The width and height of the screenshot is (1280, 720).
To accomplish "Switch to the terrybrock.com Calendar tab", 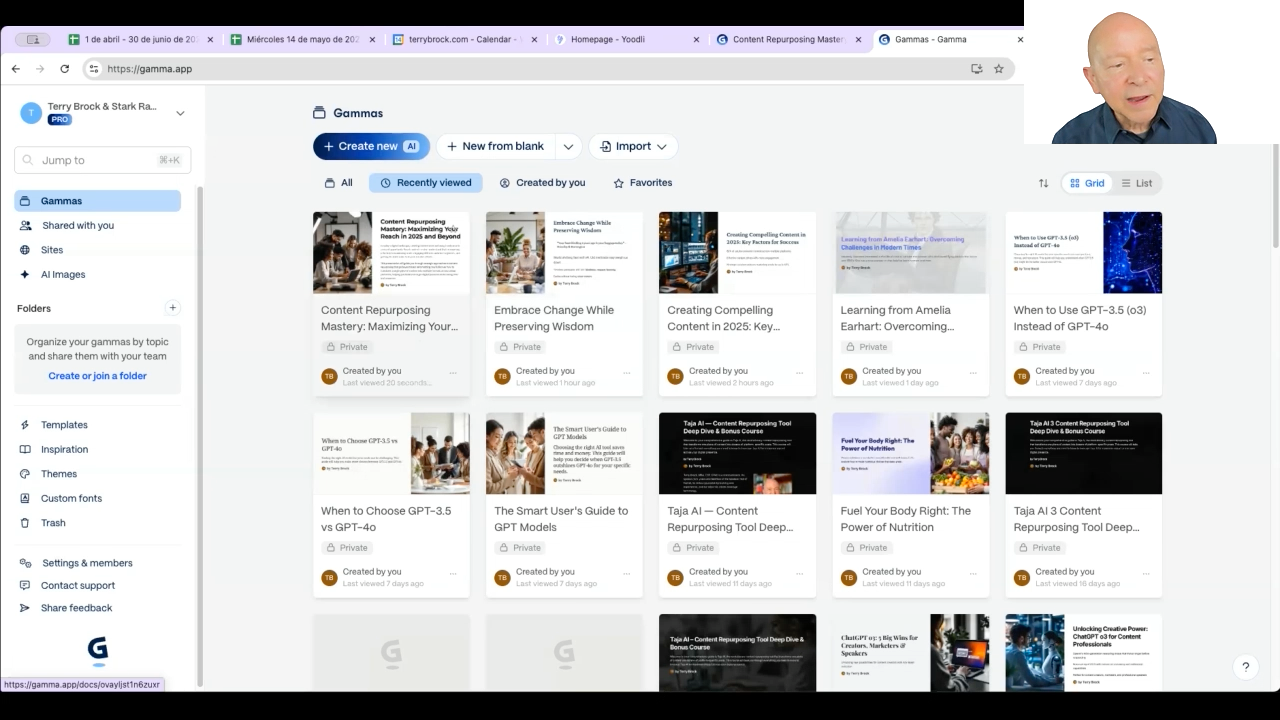I will click(464, 40).
